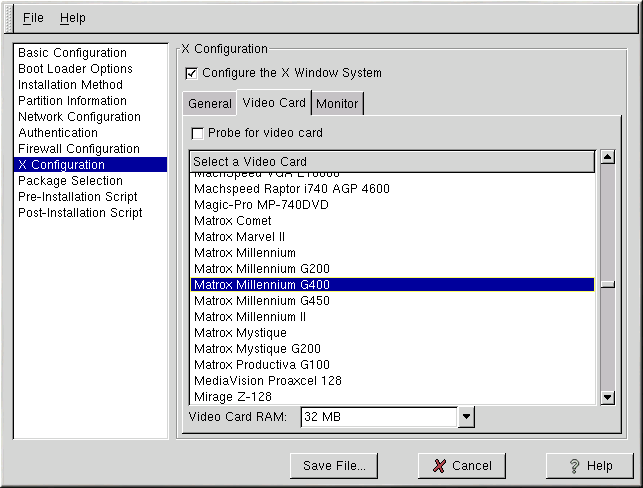Screen dimensions: 643x488
Task: Switch to the General tab
Action: click(x=209, y=103)
